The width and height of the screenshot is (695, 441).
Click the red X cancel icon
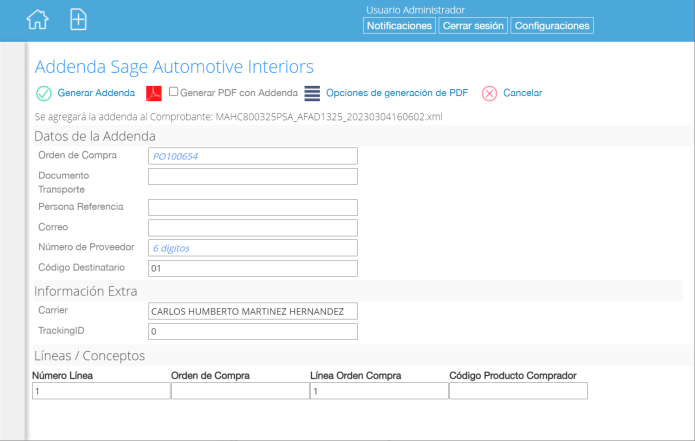(489, 94)
